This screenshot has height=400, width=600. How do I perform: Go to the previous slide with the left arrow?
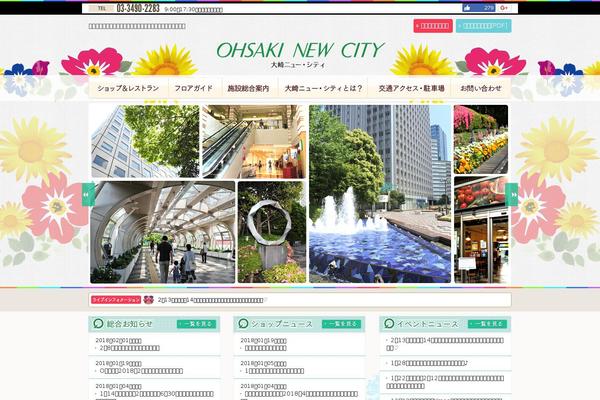click(x=88, y=194)
